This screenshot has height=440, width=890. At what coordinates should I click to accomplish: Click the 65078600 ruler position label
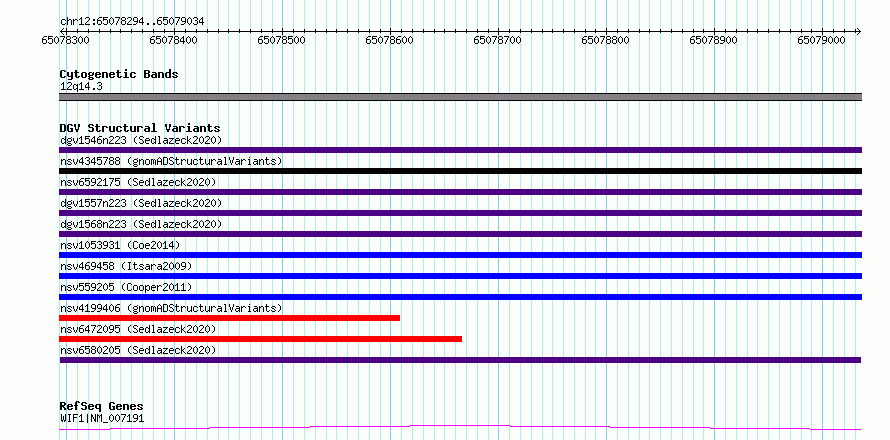[x=390, y=40]
